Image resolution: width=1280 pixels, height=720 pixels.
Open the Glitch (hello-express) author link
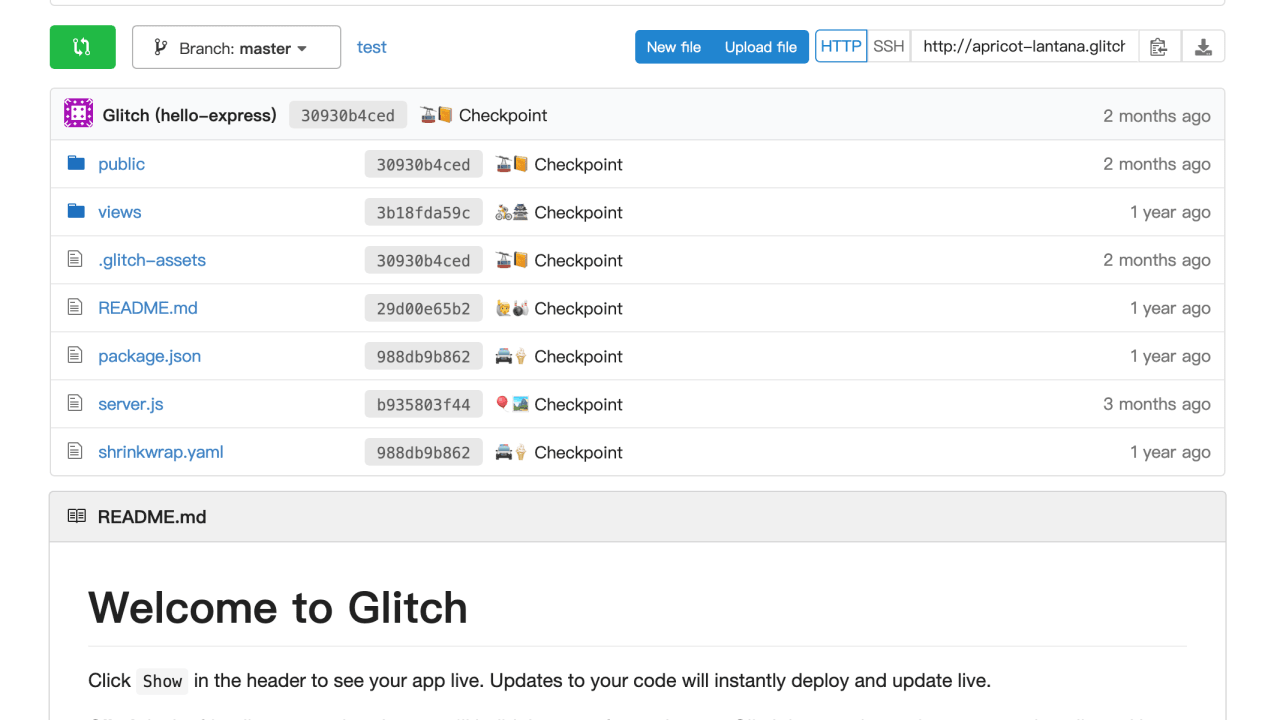[190, 115]
